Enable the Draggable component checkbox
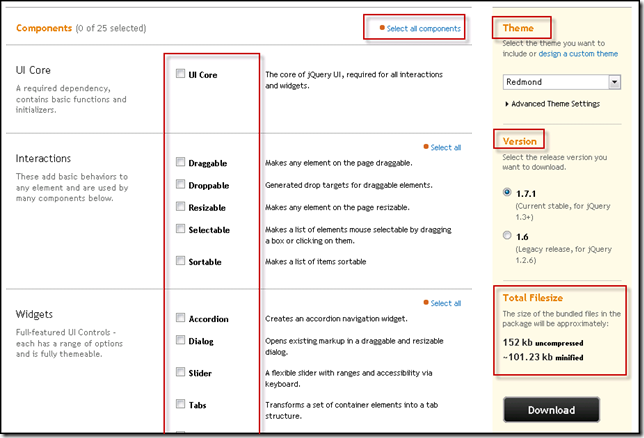The image size is (644, 438). coord(180,162)
